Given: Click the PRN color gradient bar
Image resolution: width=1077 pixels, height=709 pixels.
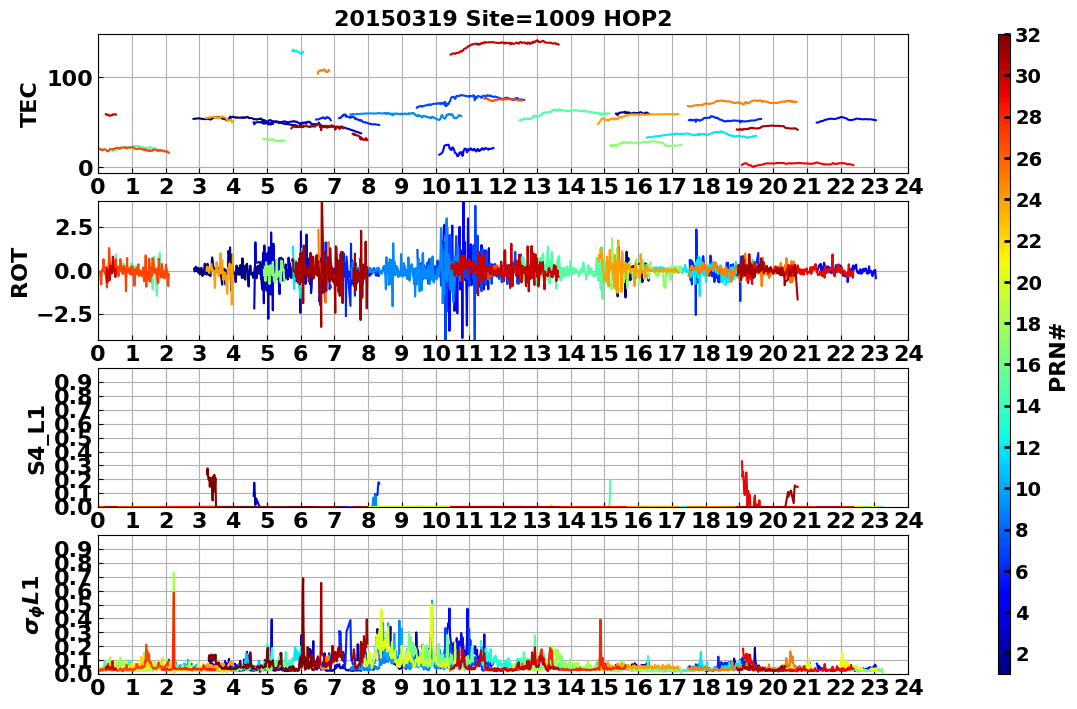Looking at the screenshot, I should [x=1004, y=354].
